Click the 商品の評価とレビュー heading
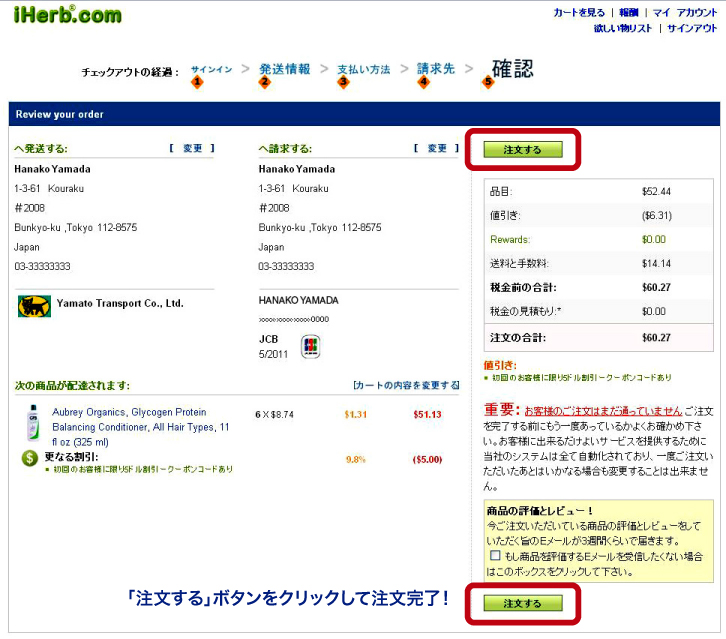 (540, 511)
